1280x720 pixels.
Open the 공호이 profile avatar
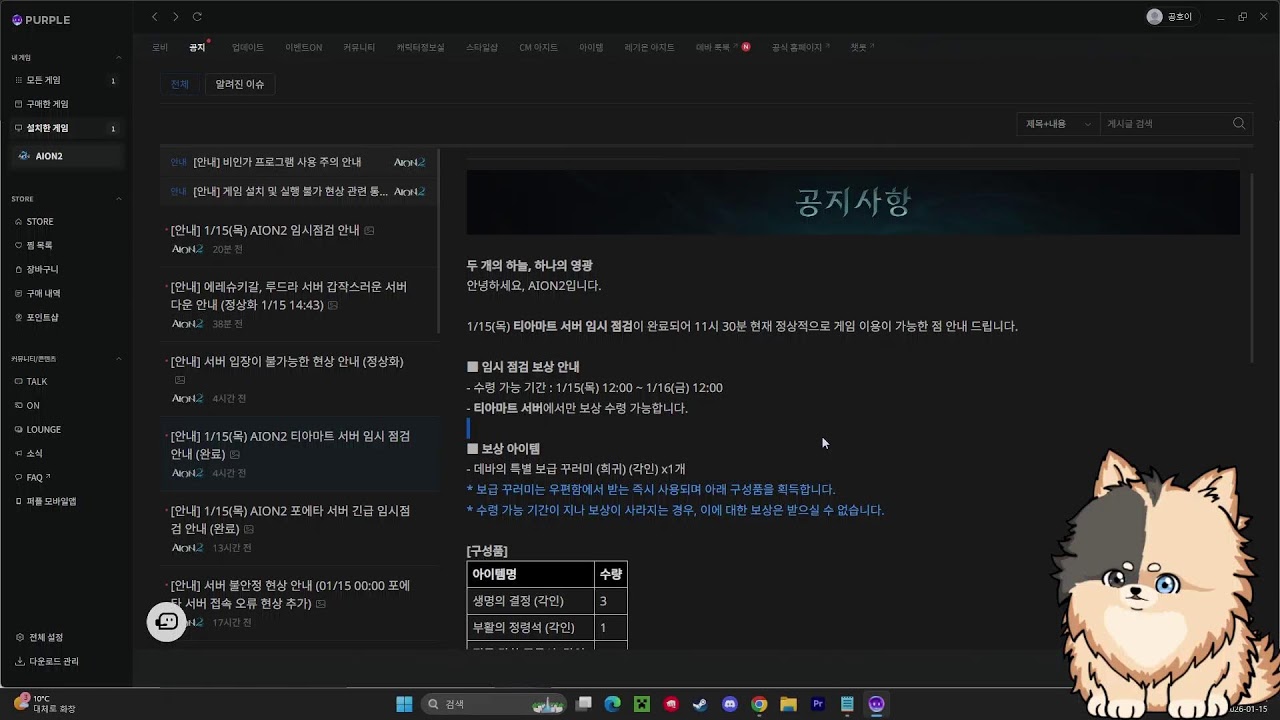(x=1155, y=17)
